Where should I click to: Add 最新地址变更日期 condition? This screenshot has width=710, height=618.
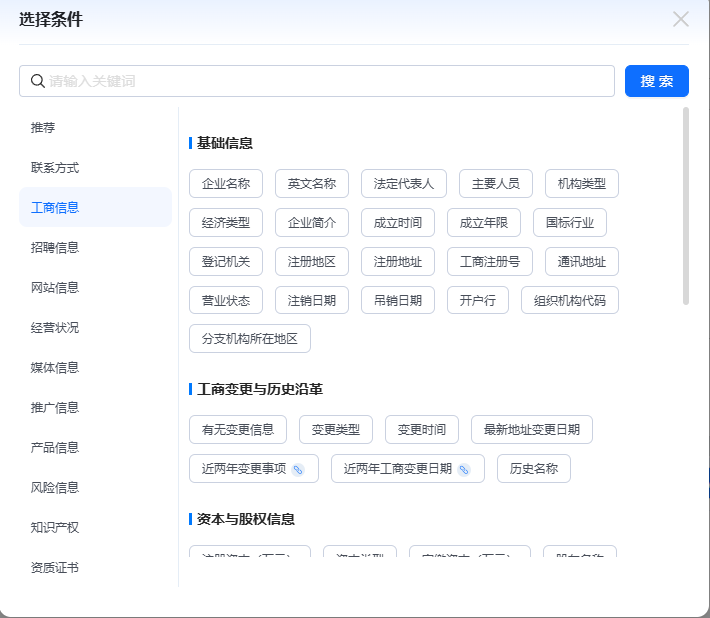532,430
